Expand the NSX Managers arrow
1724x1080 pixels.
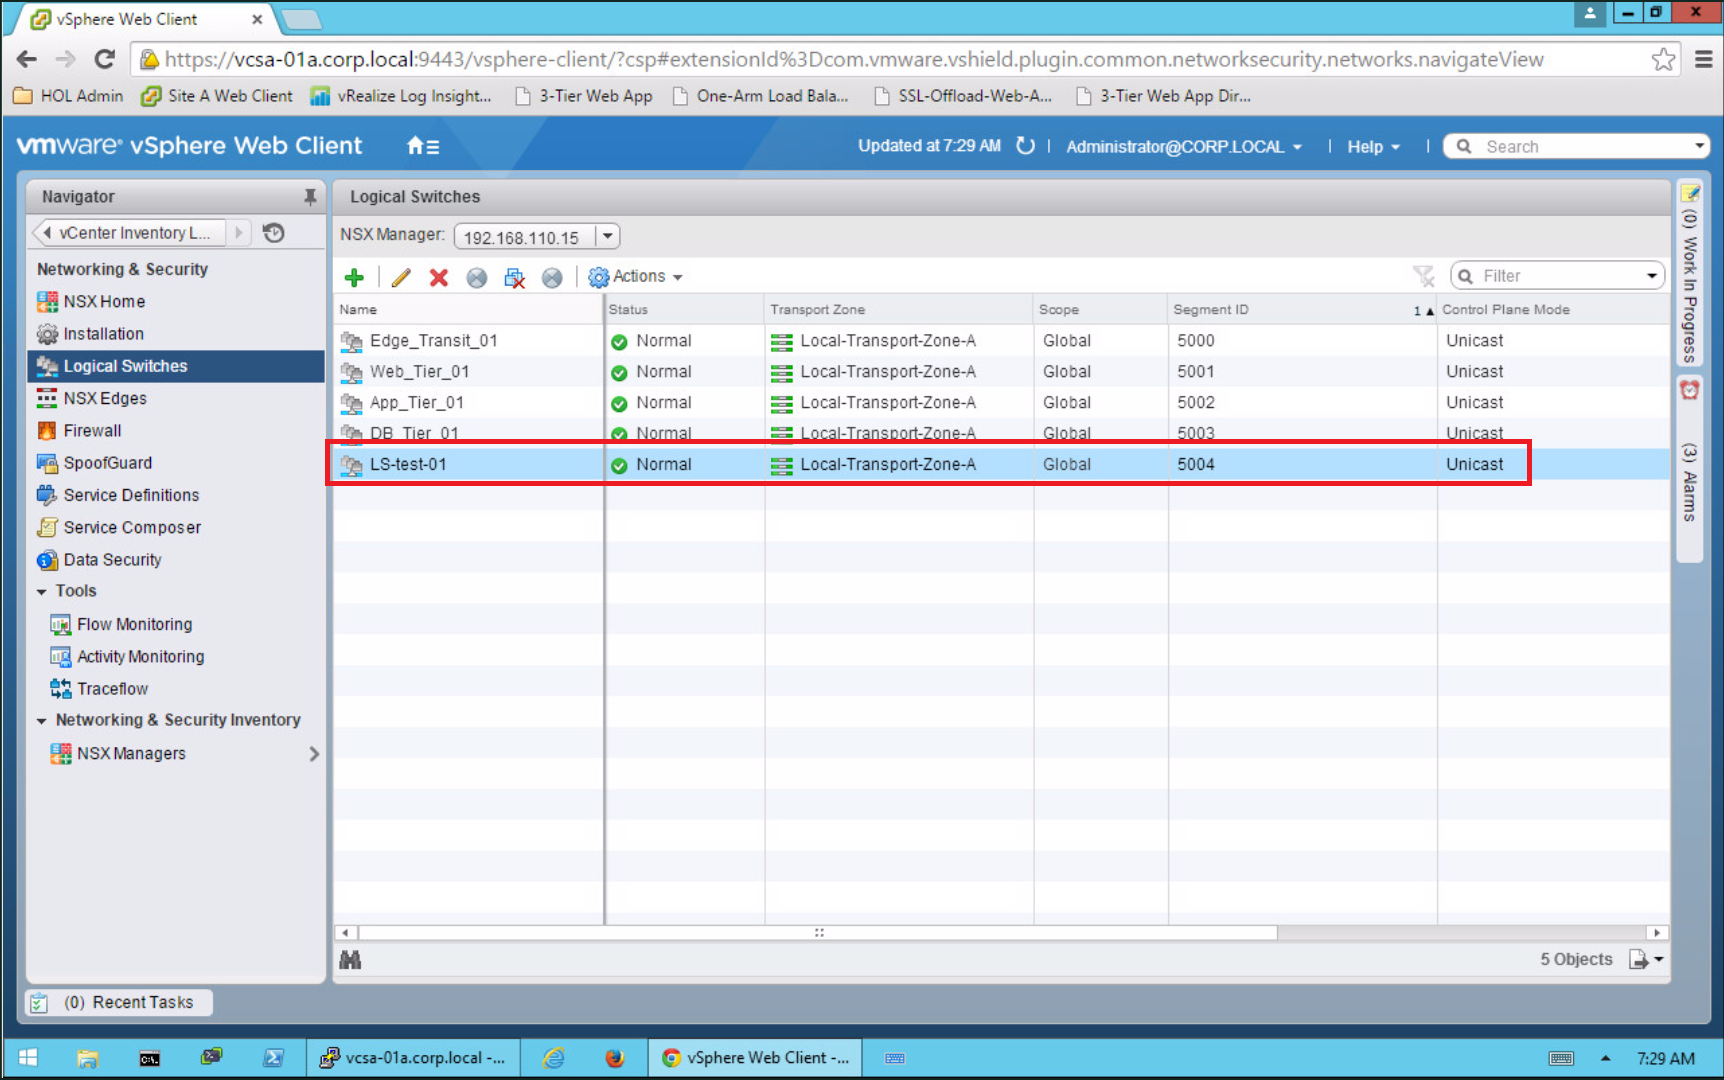[x=314, y=754]
